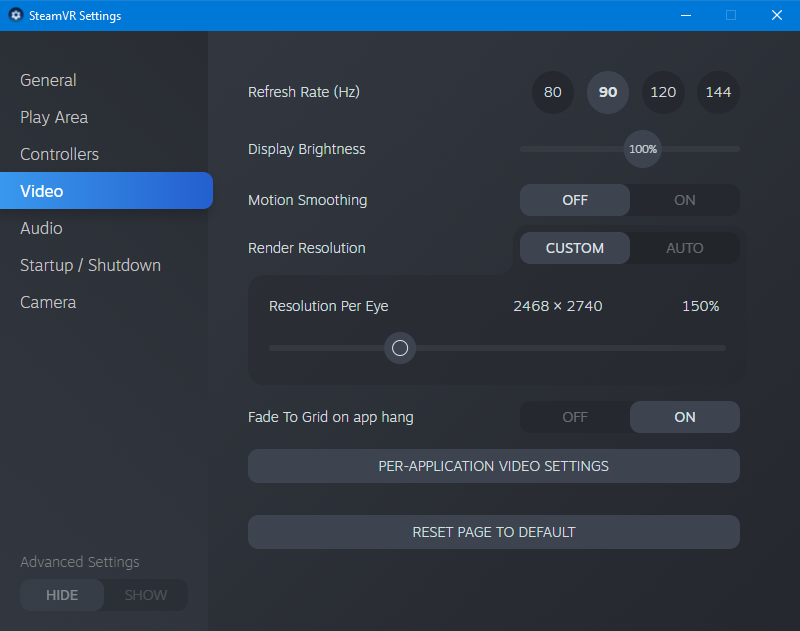Click the Advanced Settings label
This screenshot has height=631, width=800.
[80, 562]
